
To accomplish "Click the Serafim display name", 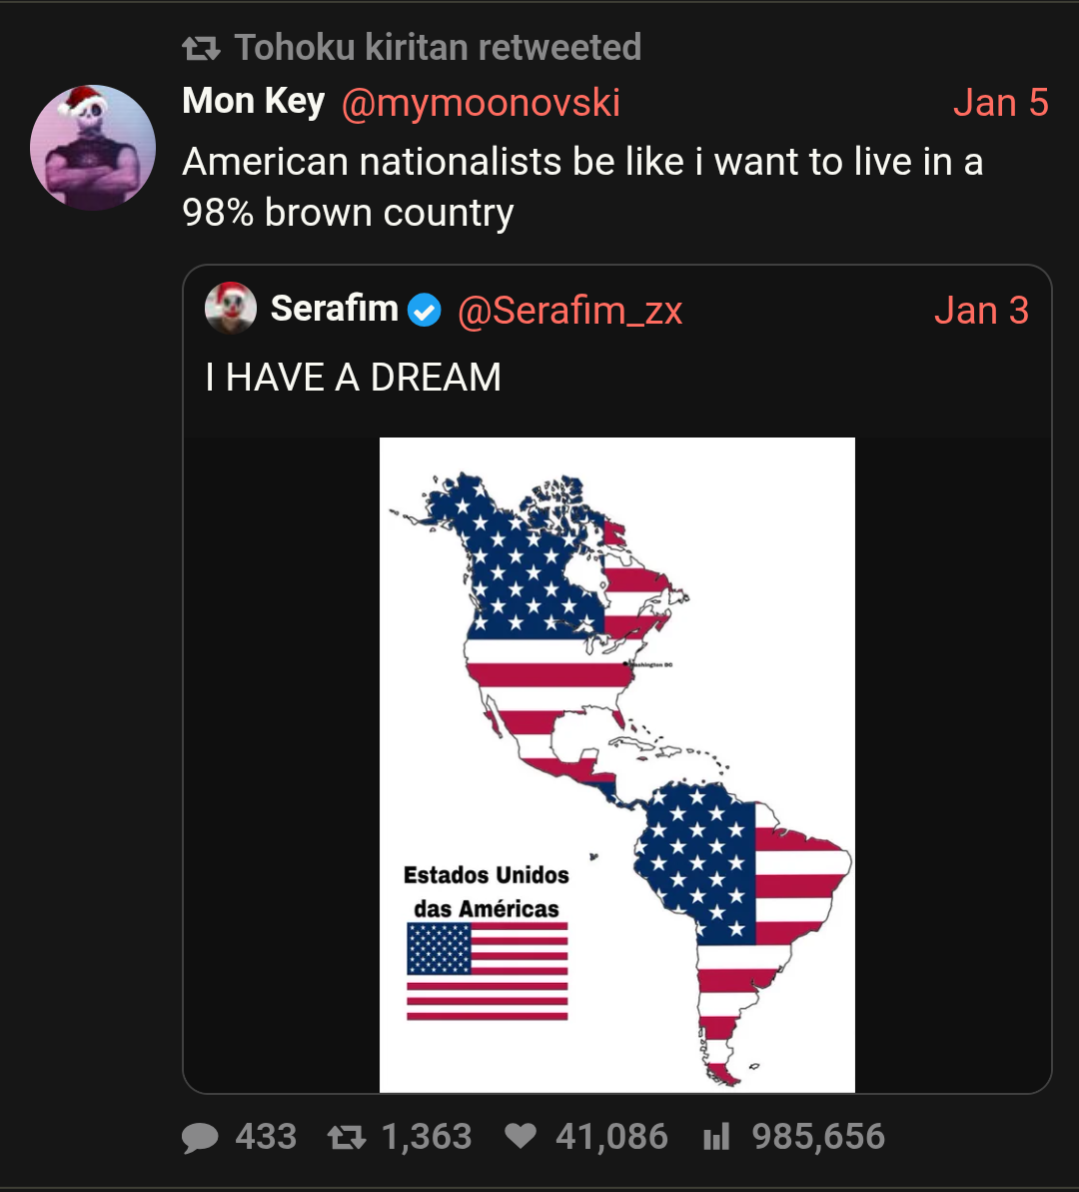I will pyautogui.click(x=334, y=309).
